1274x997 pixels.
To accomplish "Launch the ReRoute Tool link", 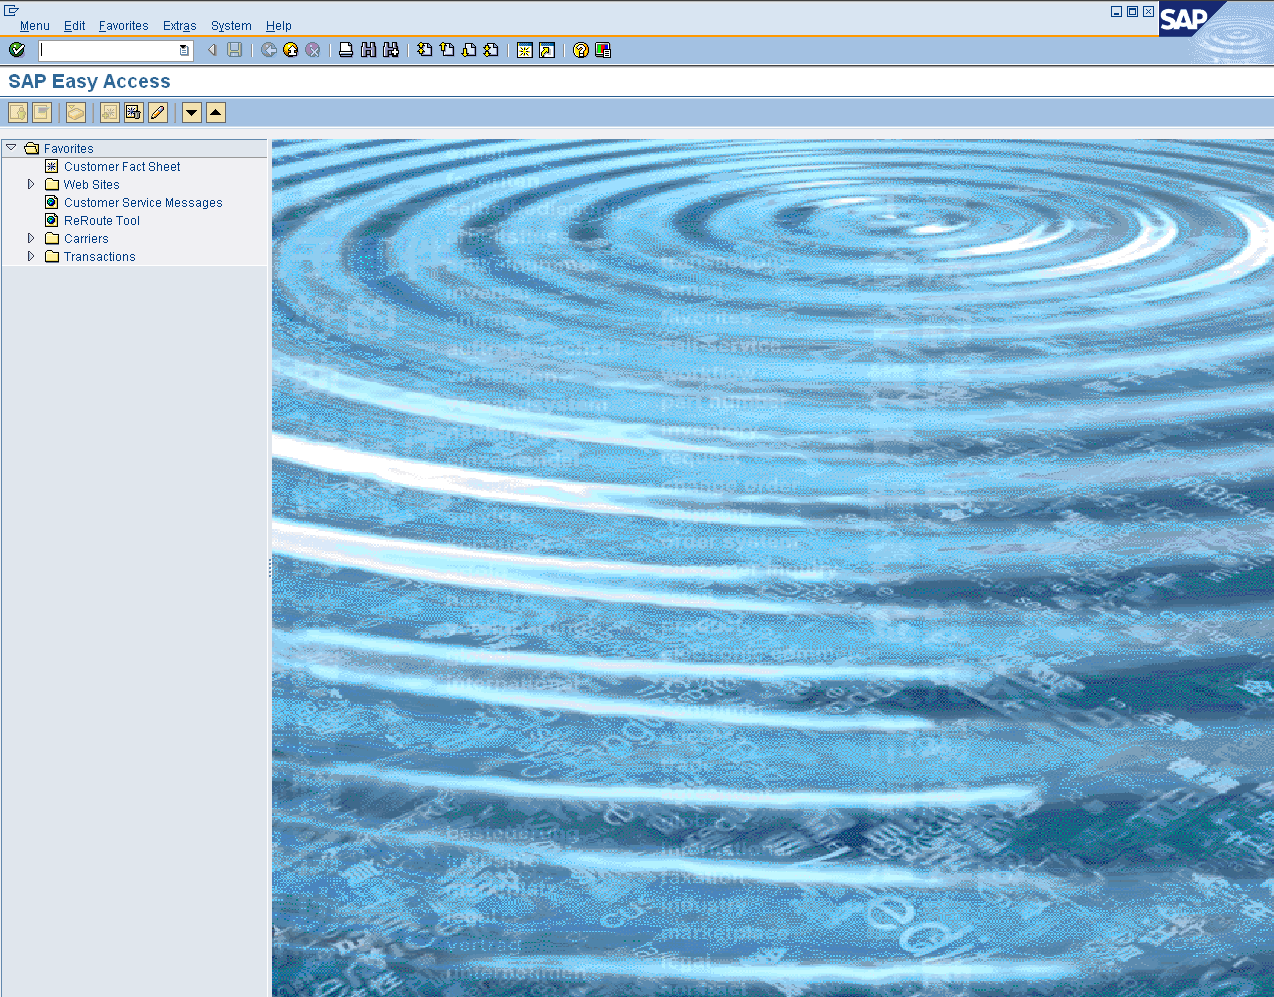I will [102, 221].
